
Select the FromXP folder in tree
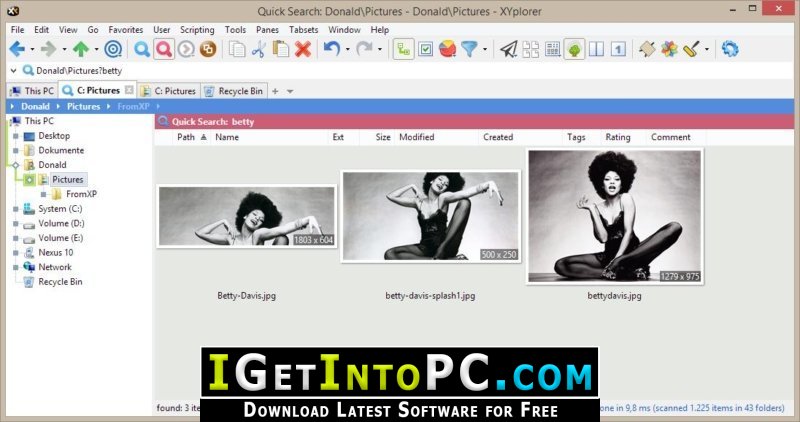coord(81,194)
